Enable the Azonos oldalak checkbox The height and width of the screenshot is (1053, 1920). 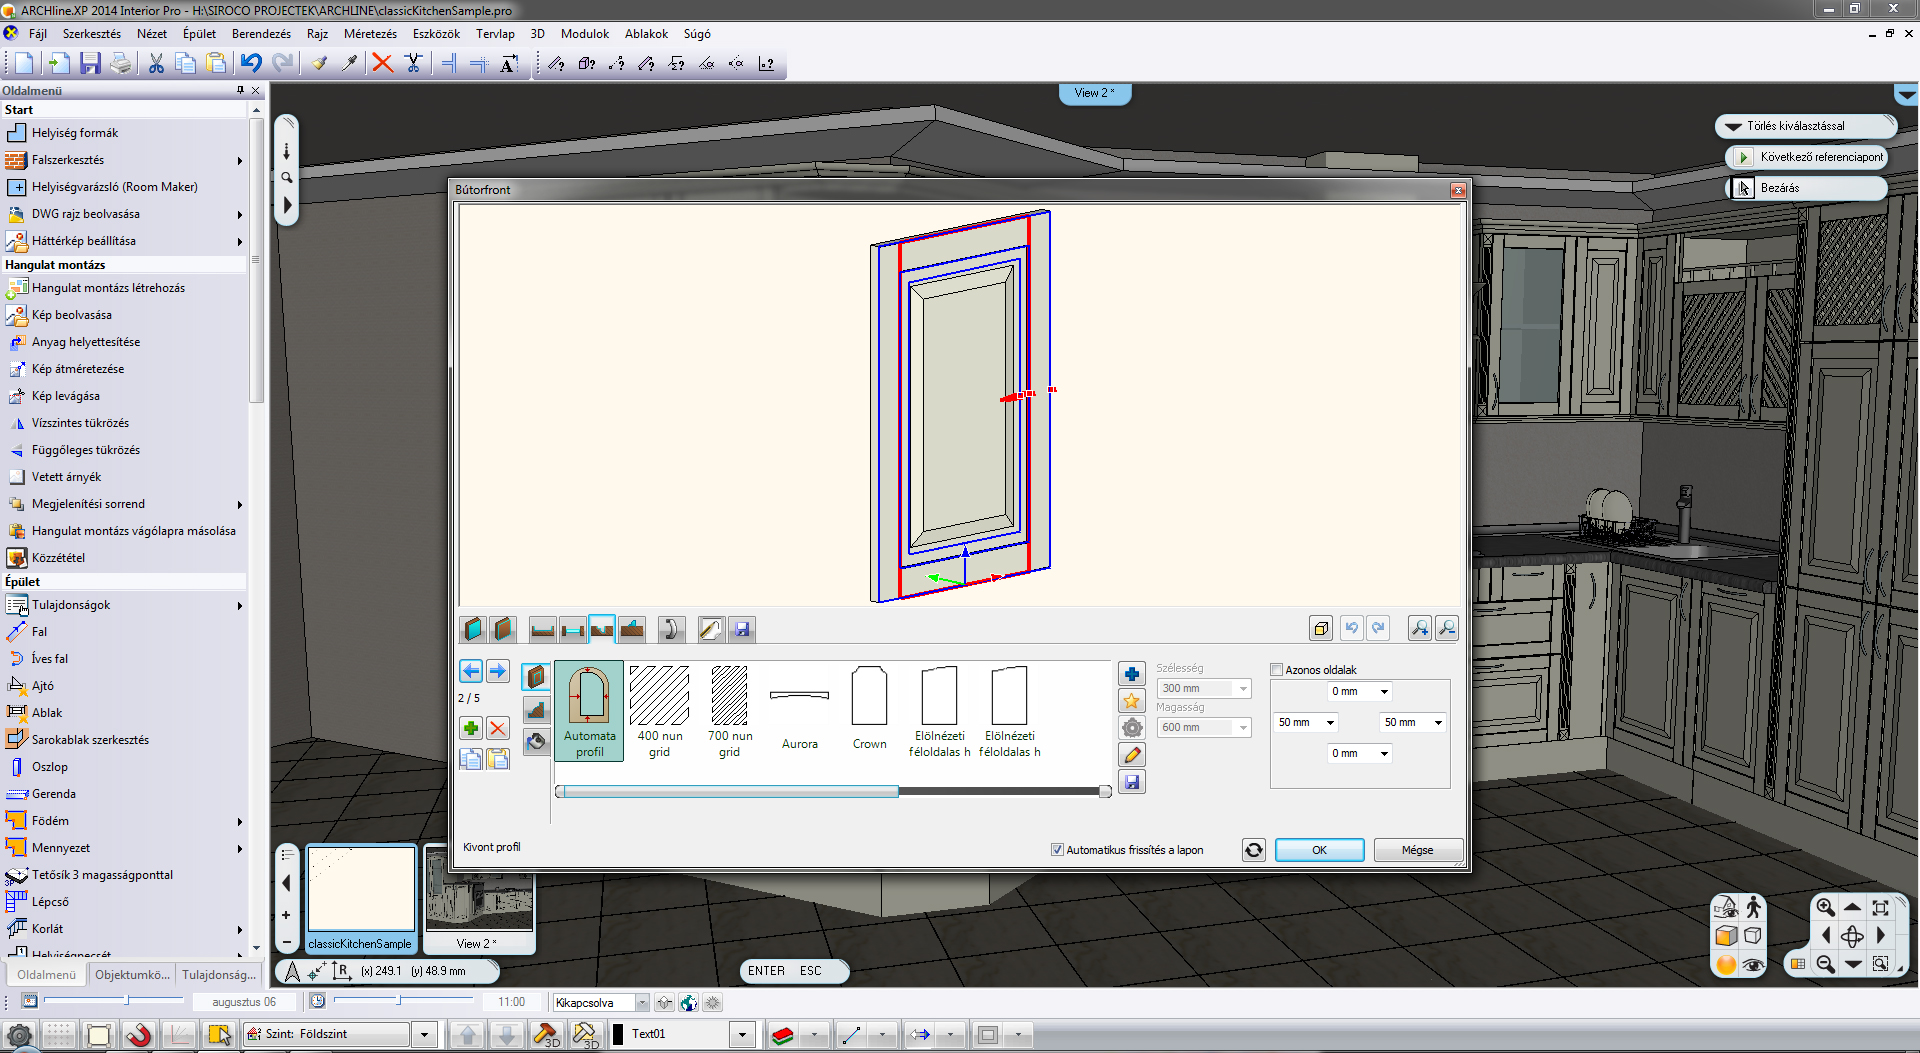pos(1277,670)
